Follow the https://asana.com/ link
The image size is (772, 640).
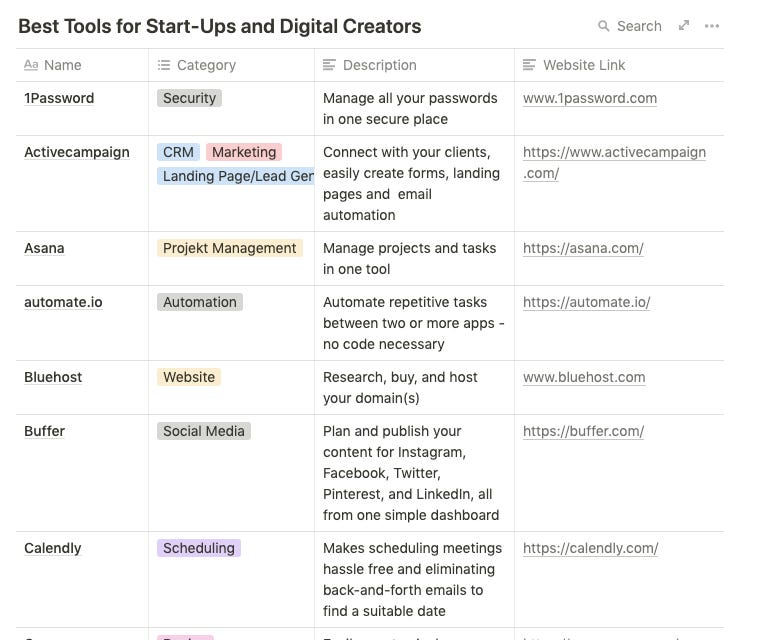pyautogui.click(x=583, y=248)
